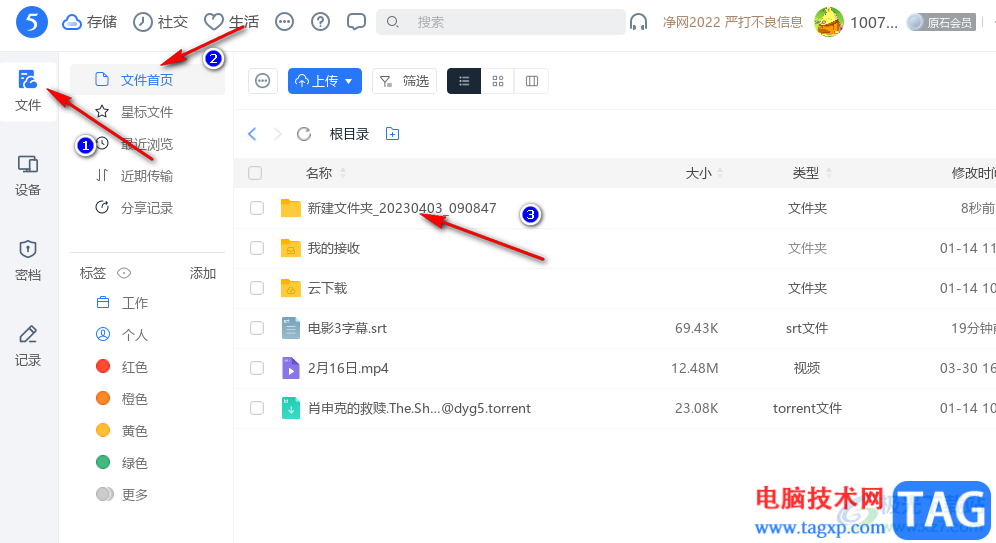Click the 2月16日.mp4 video file icon
The height and width of the screenshot is (543, 996).
tap(290, 368)
